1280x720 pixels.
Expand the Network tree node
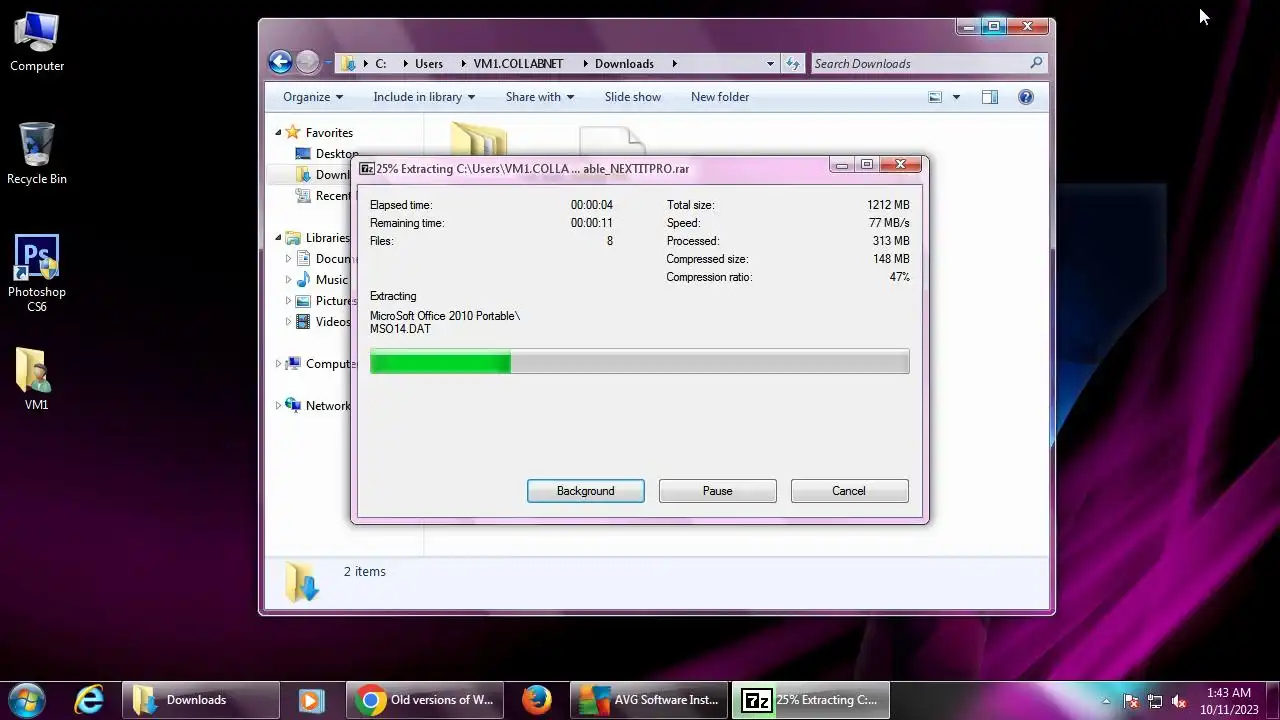pos(279,406)
